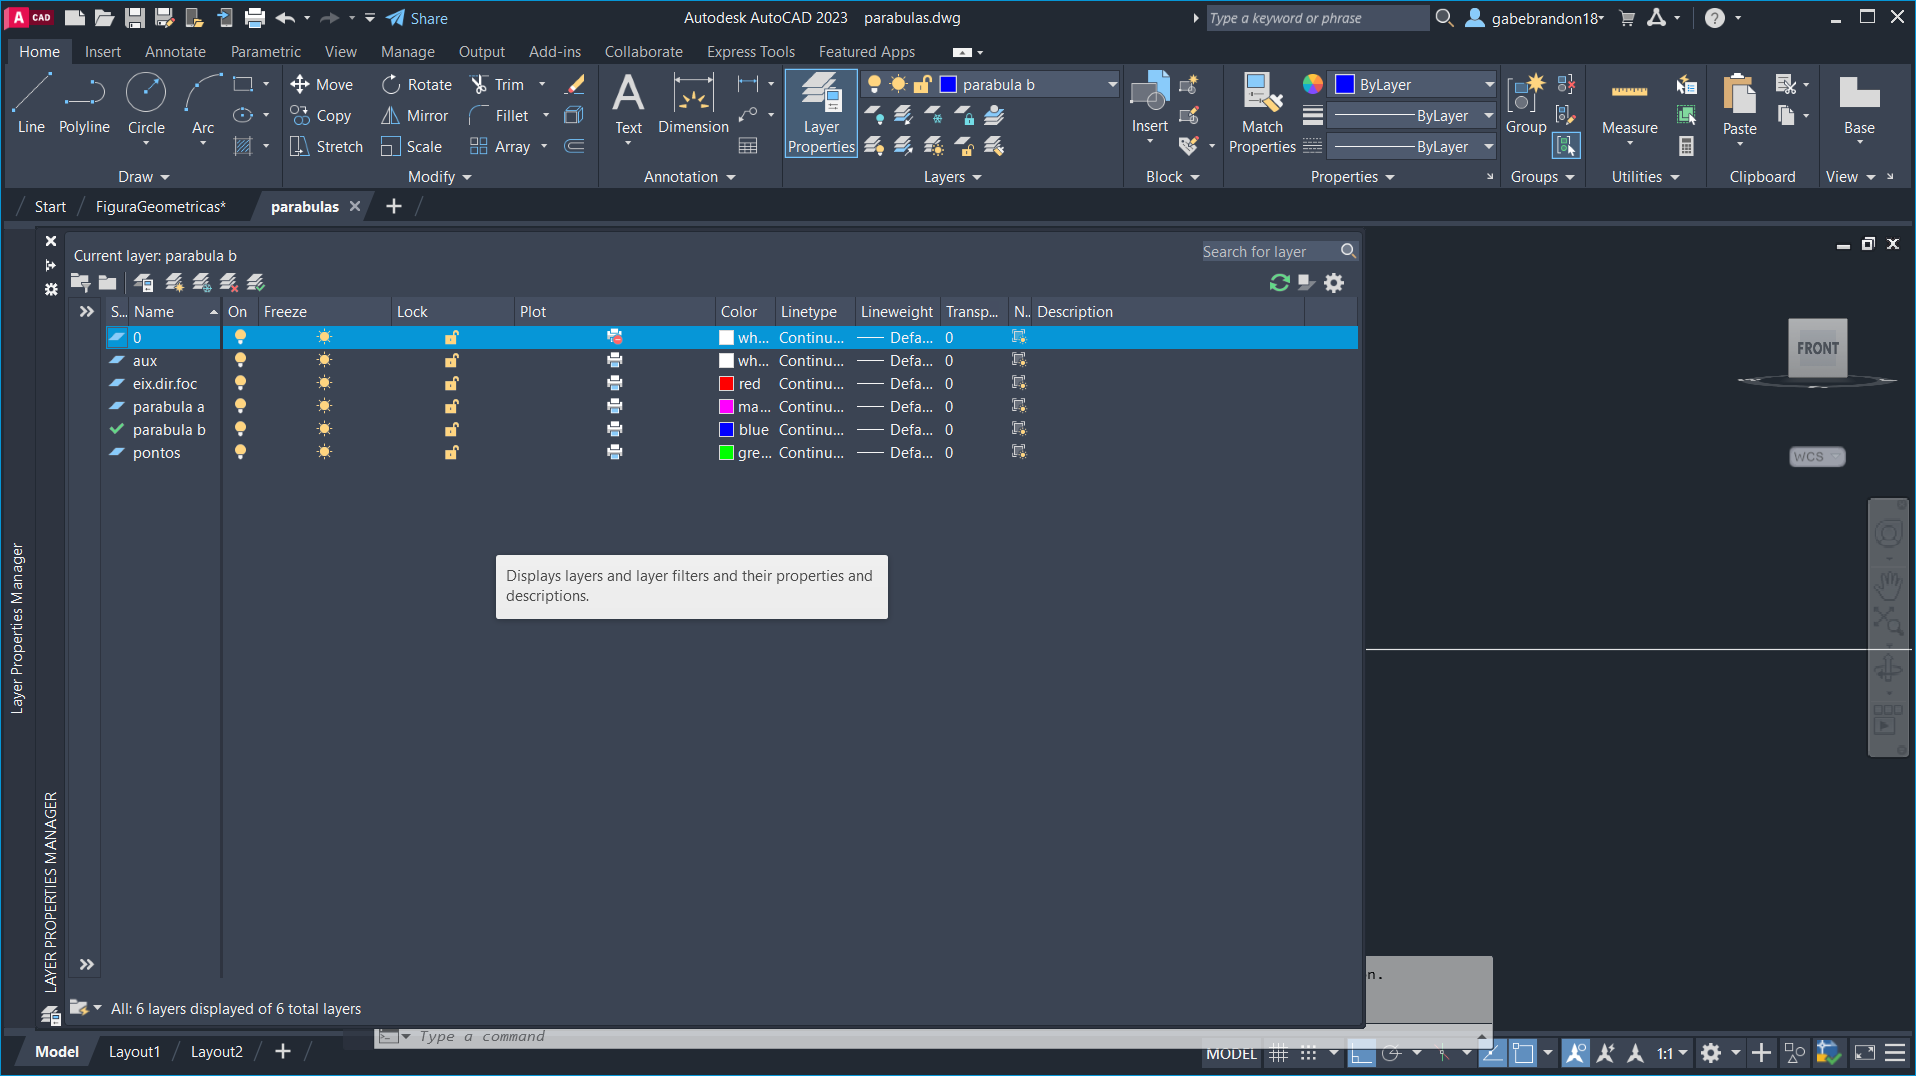This screenshot has height=1076, width=1916.
Task: Turn off the aux layer light bulb
Action: (240, 360)
